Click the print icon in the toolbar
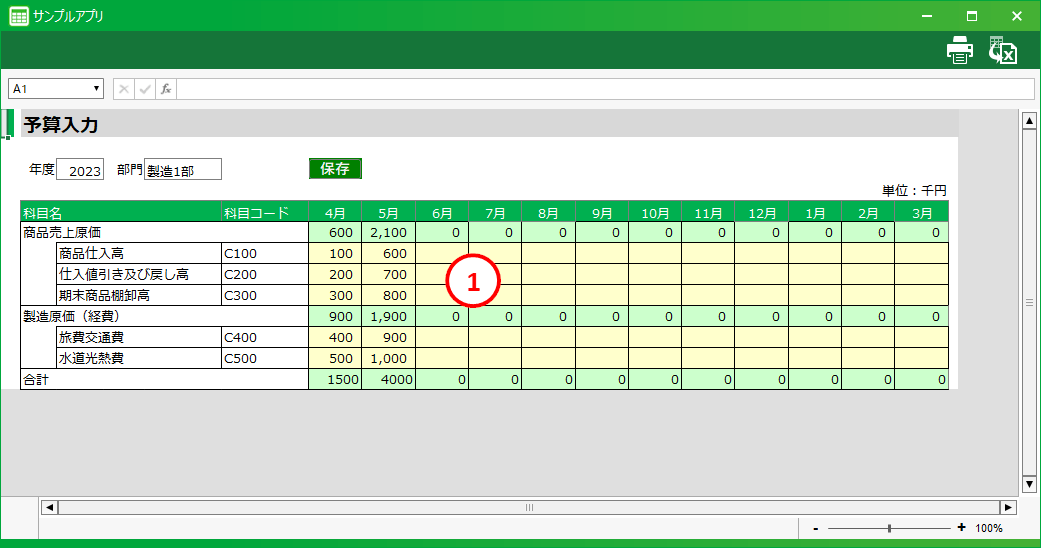The width and height of the screenshot is (1041, 548). tap(960, 50)
